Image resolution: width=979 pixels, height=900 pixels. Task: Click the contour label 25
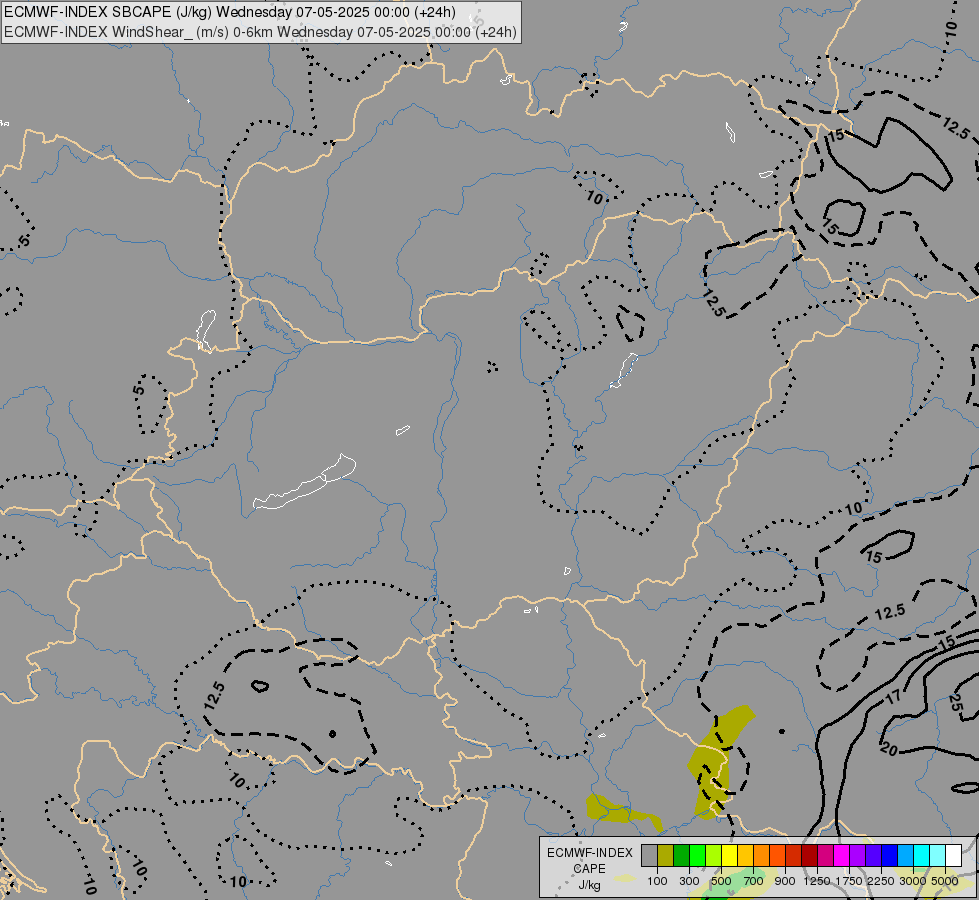(x=955, y=703)
